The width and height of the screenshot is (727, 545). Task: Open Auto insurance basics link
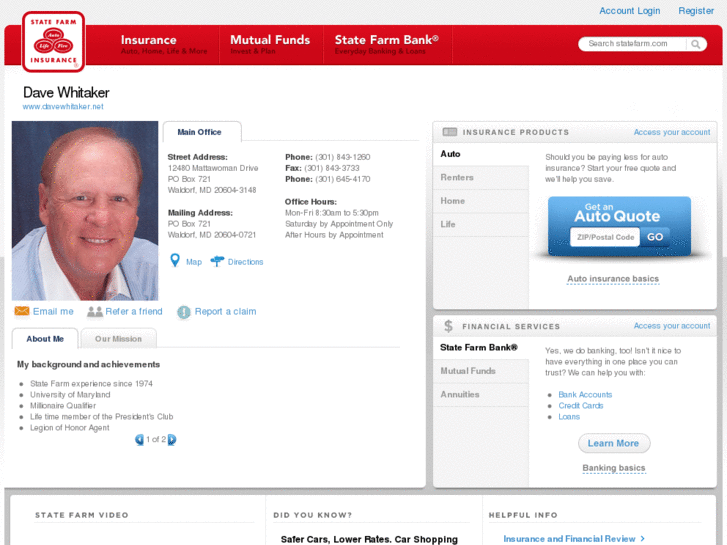pyautogui.click(x=613, y=279)
